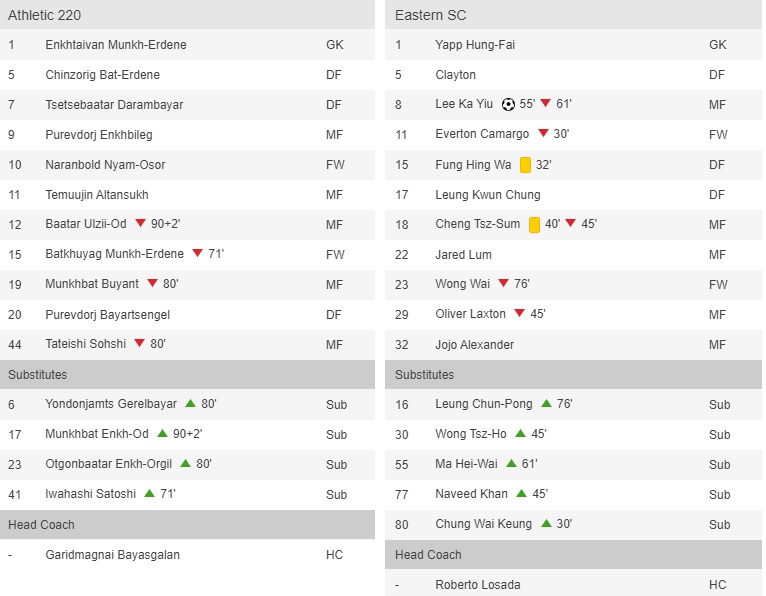Screen dimensions: 766x596
Task: Click red arrow next to Oliver Laxton
Action: click(x=519, y=314)
